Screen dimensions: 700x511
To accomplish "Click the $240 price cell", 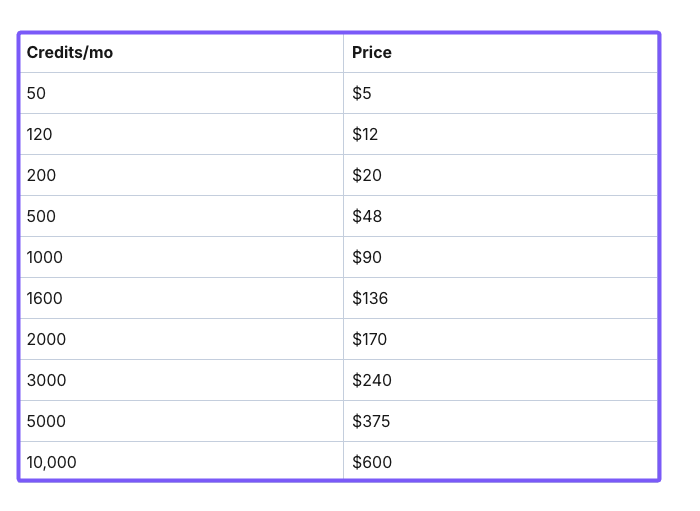I will 372,380.
